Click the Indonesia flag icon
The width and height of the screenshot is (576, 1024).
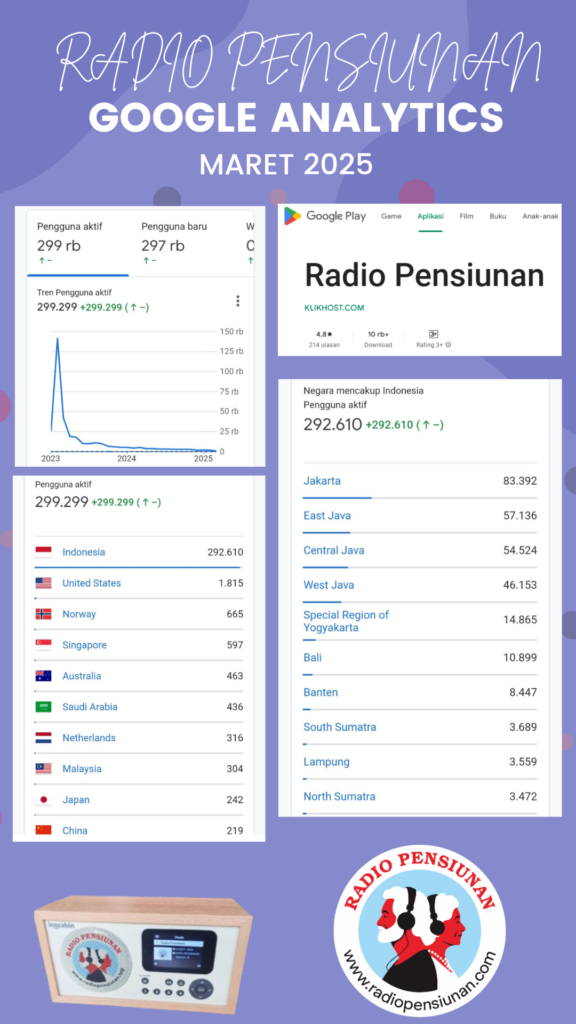click(43, 552)
